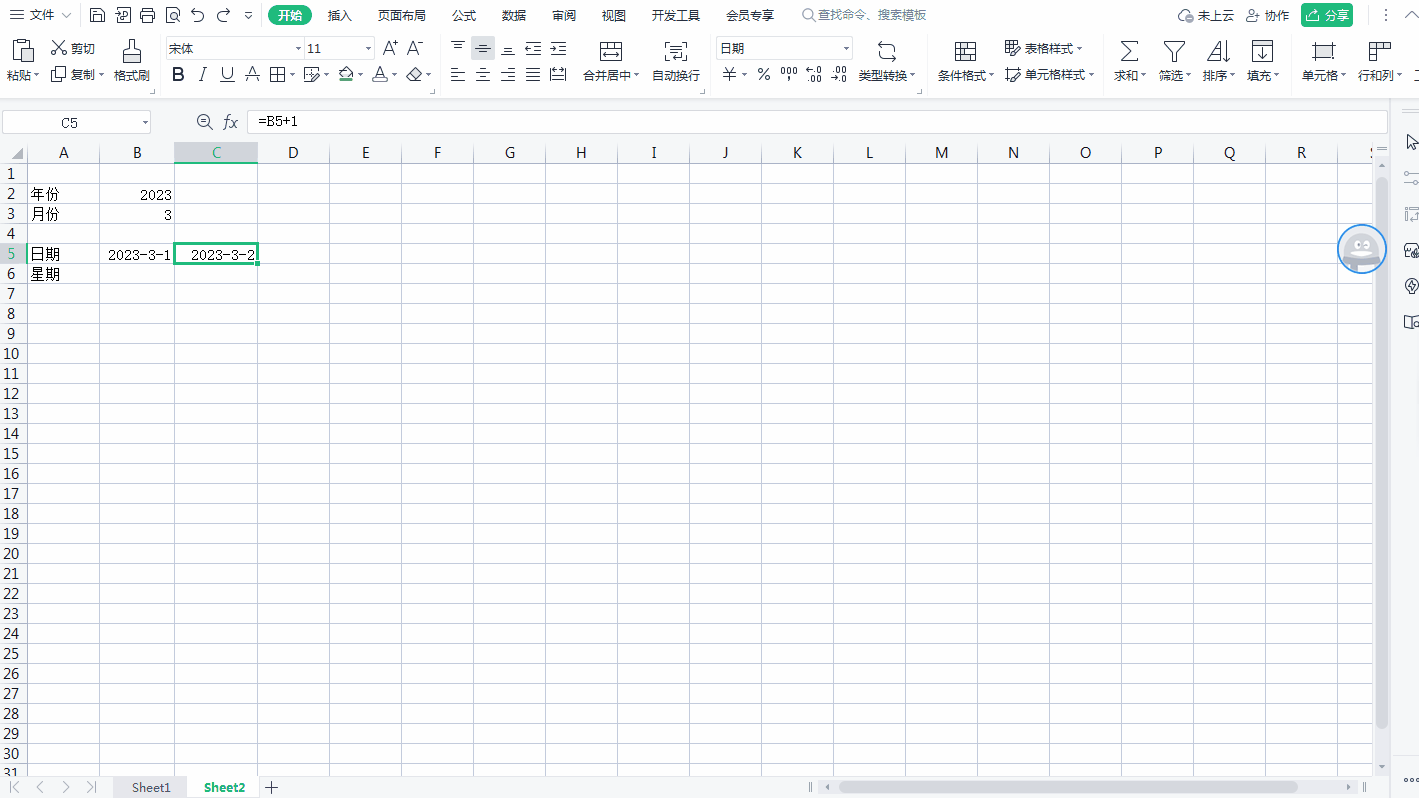Select cell B5 containing 2023-3-1
Viewport: 1419px width, 798px height.
pyautogui.click(x=137, y=254)
